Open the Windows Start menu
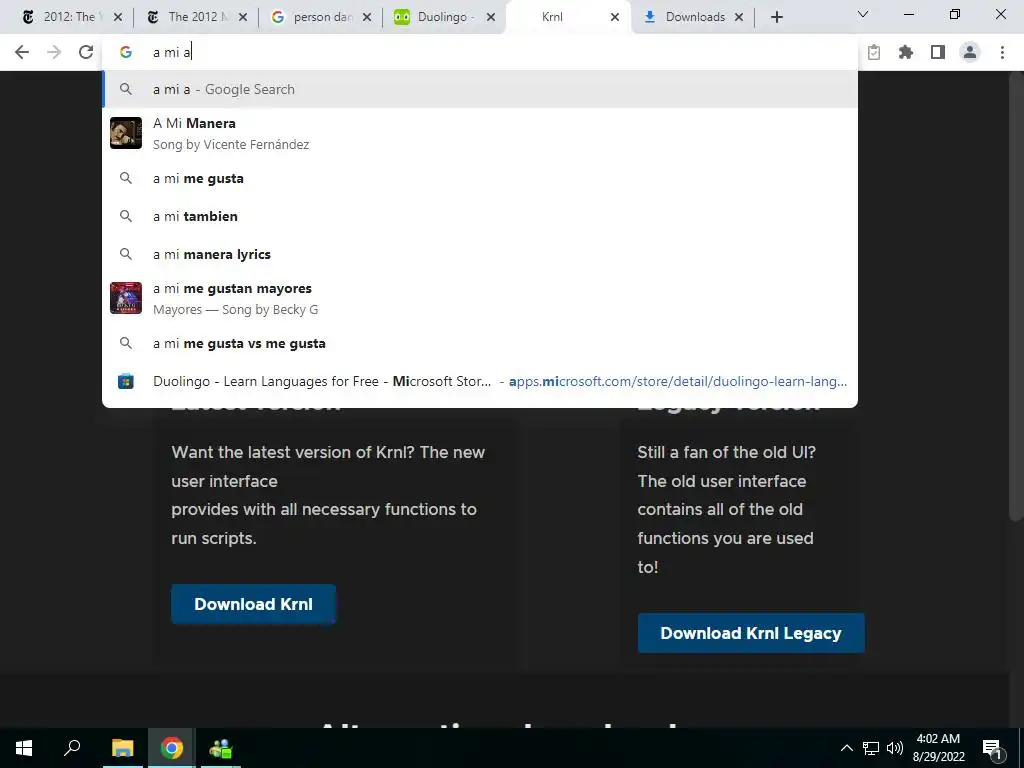The width and height of the screenshot is (1024, 768). point(24,748)
